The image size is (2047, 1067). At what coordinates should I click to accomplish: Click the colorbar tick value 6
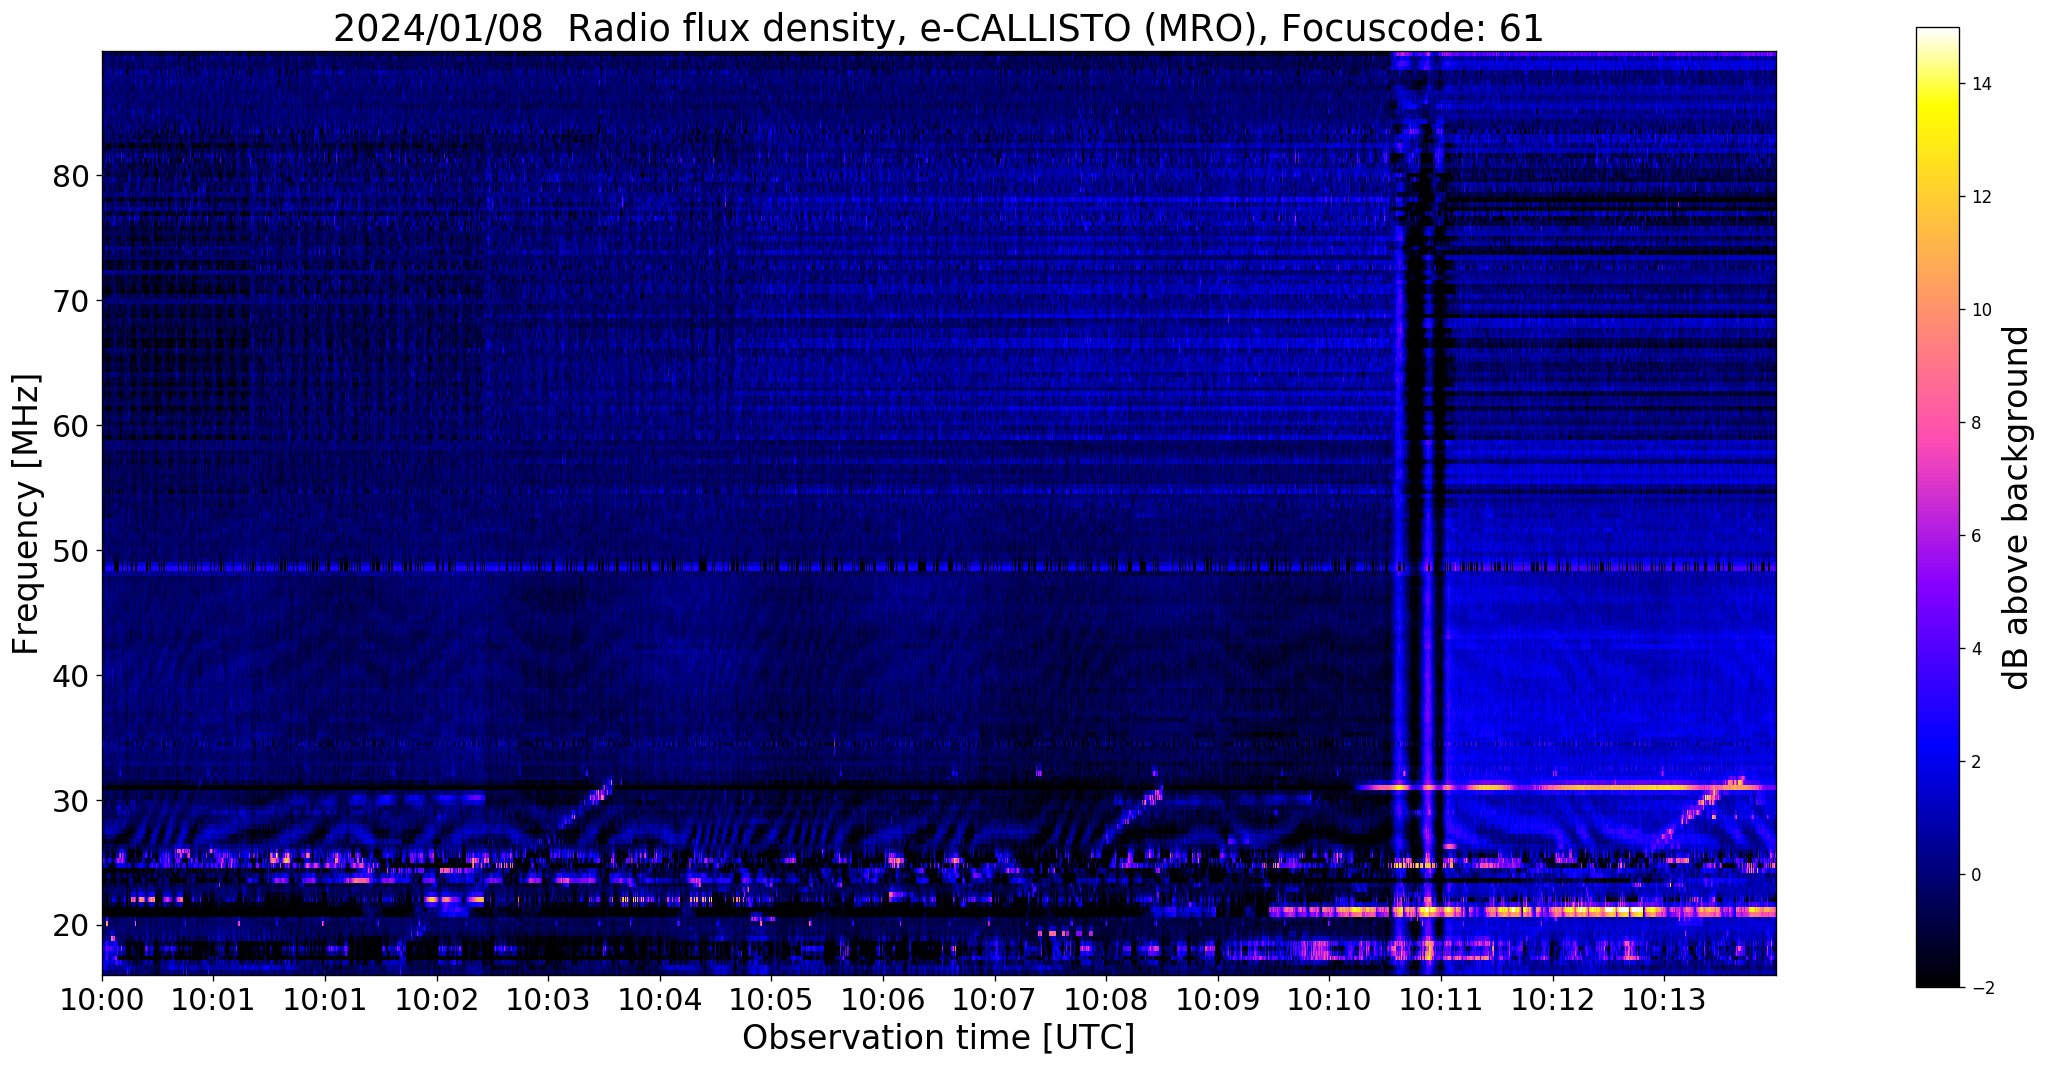[1976, 536]
